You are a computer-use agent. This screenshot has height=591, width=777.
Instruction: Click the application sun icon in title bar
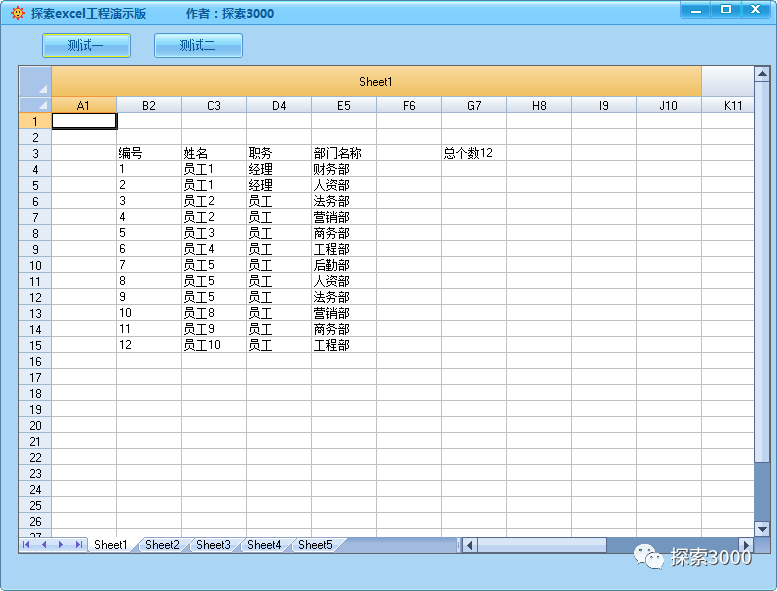click(x=18, y=13)
